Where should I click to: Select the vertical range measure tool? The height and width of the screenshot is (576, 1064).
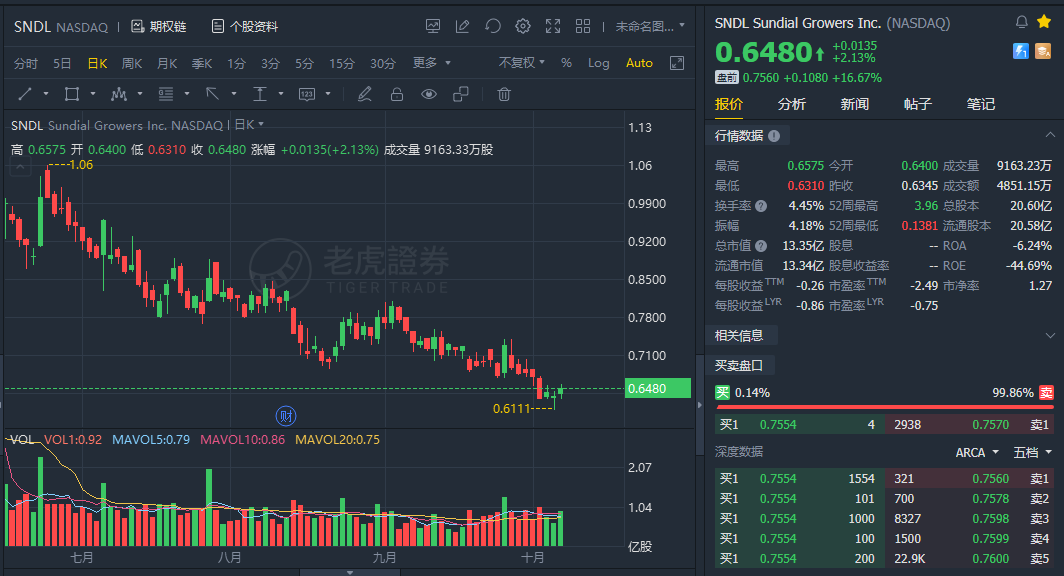[260, 94]
